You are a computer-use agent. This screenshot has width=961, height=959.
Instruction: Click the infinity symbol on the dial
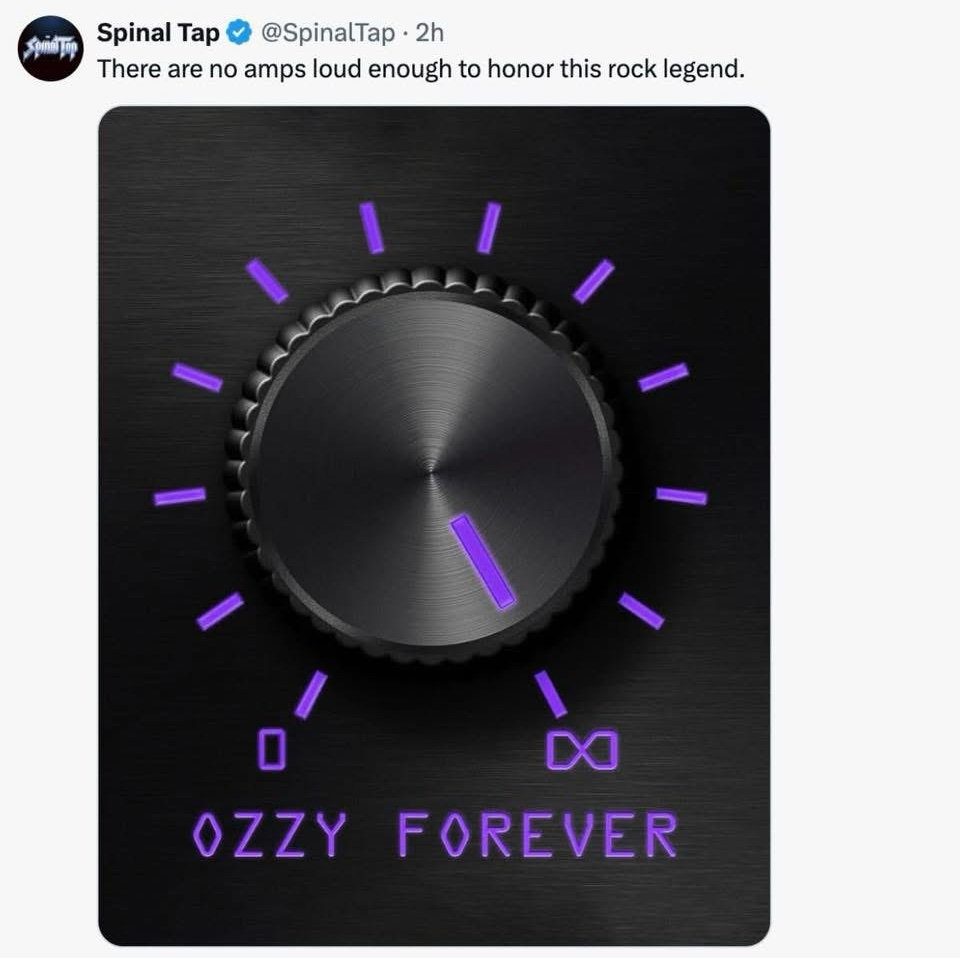(581, 751)
